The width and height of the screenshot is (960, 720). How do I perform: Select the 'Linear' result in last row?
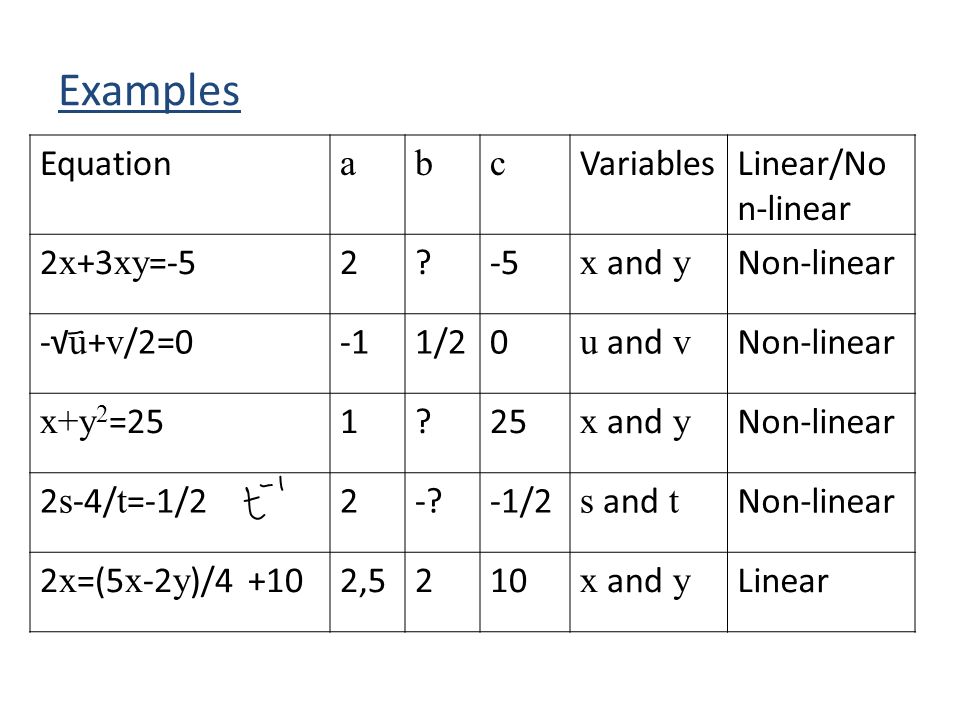(x=783, y=581)
